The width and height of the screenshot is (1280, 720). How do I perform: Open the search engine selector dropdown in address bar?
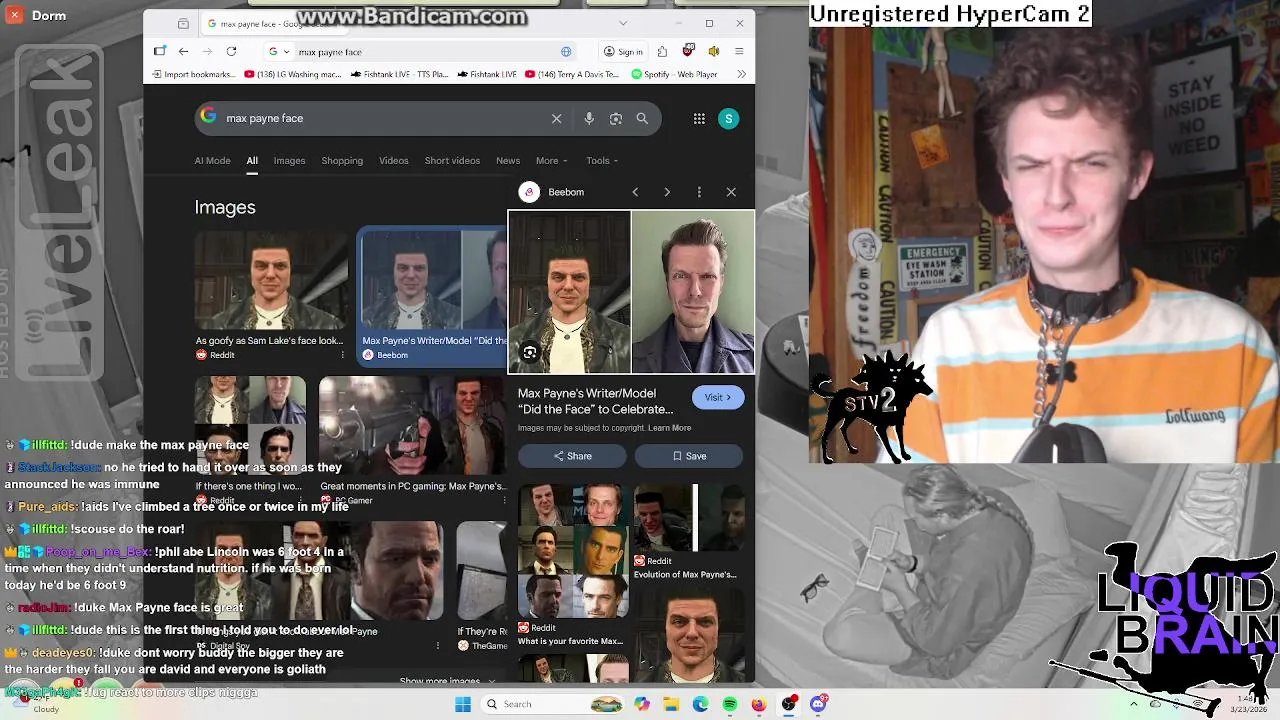point(279,51)
